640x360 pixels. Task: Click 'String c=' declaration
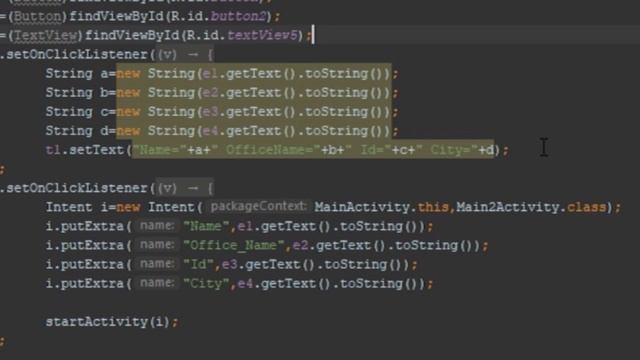[x=80, y=112]
